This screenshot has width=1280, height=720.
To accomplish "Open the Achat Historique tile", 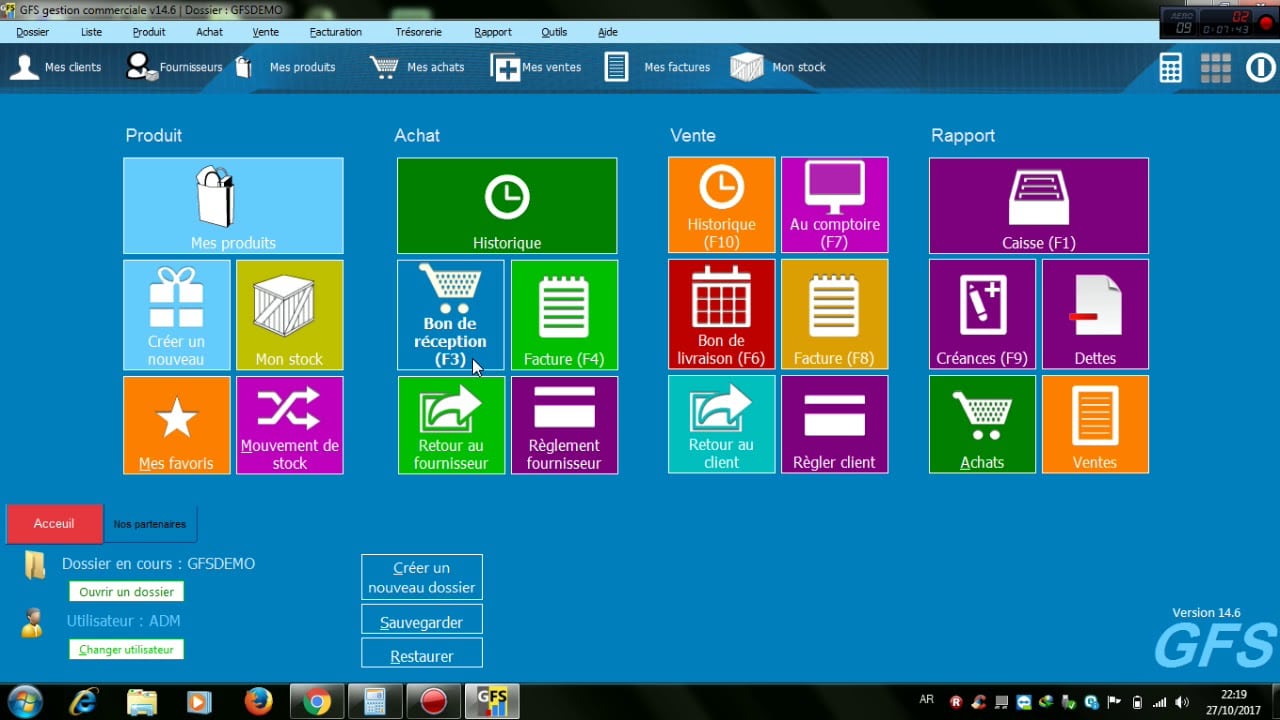I will (x=507, y=205).
